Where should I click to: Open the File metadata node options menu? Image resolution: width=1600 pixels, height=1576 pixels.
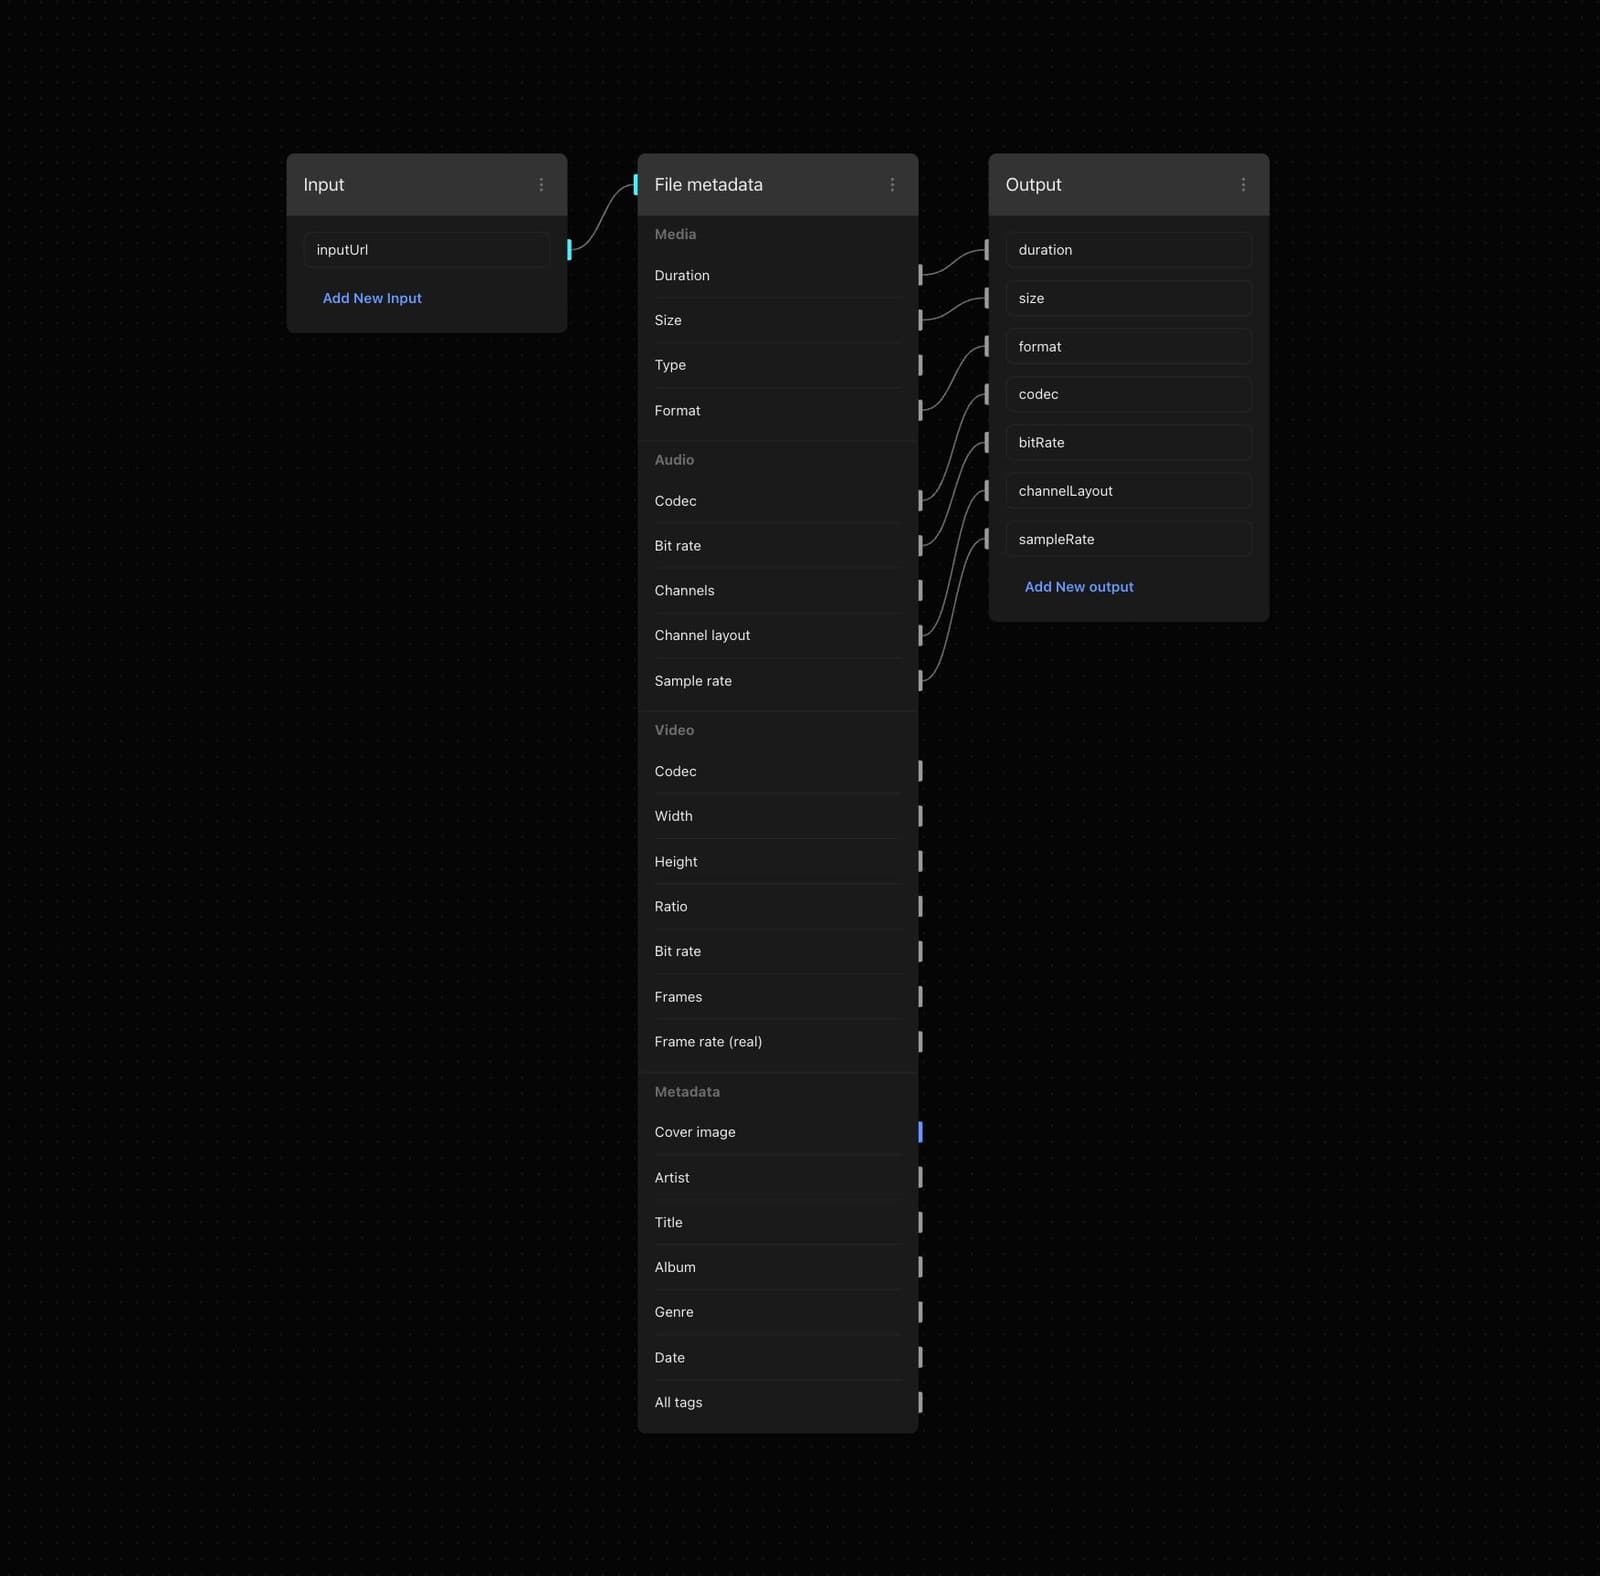click(x=892, y=185)
